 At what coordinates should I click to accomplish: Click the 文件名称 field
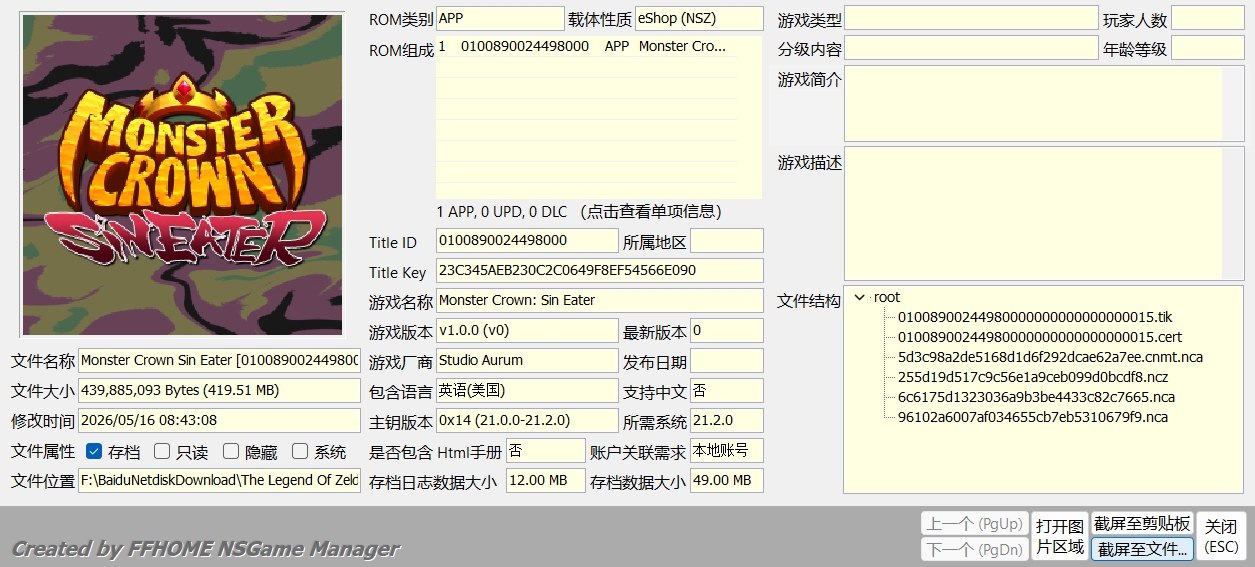[219, 361]
